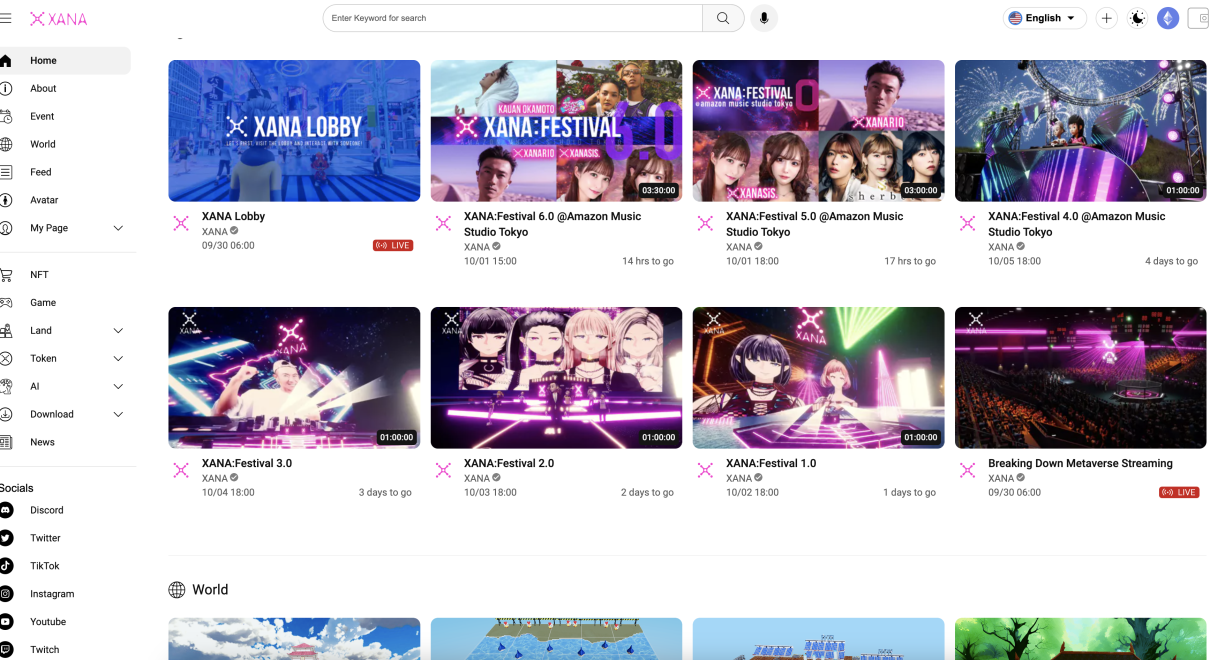Expand the My Page submenu chevron
Screen dimensions: 1210x660
tap(118, 228)
